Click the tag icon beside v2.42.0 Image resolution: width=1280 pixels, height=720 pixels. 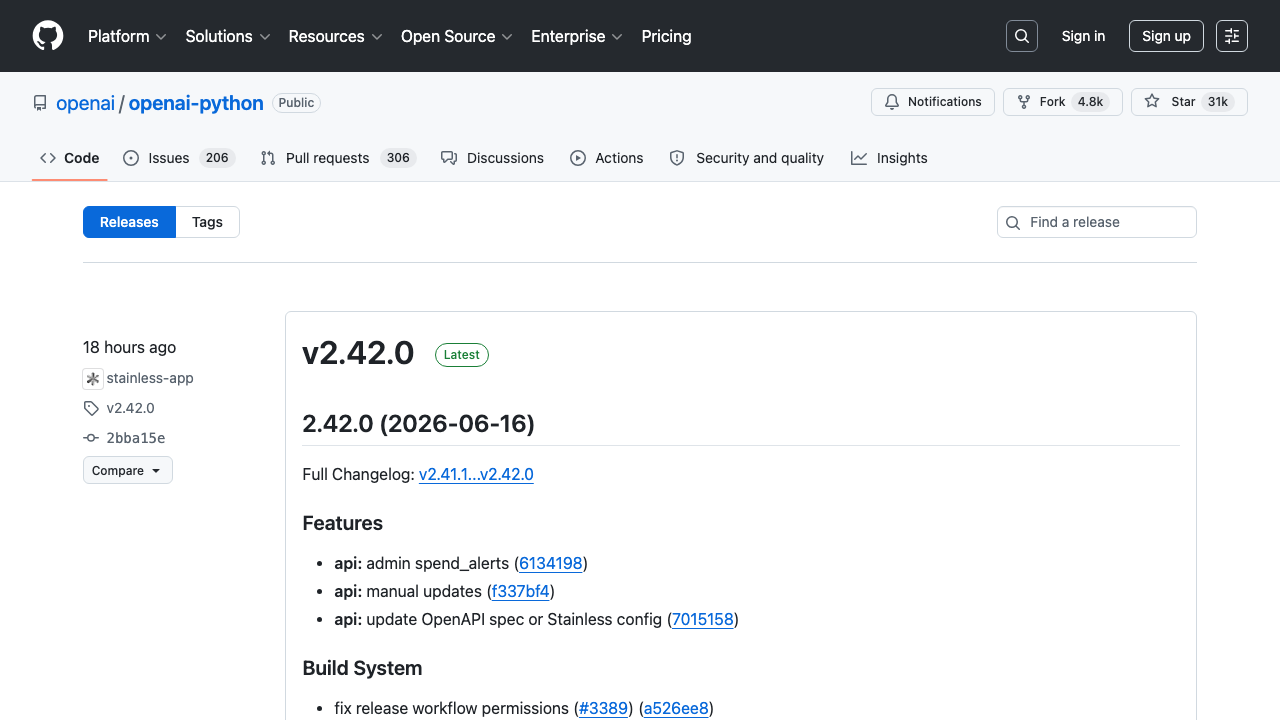point(91,408)
